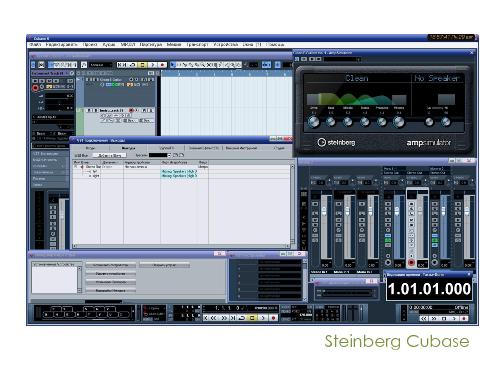Viewport: 500px width, 375px height.
Task: Turn the first Drive knob on the amp simulator
Action: (x=313, y=122)
